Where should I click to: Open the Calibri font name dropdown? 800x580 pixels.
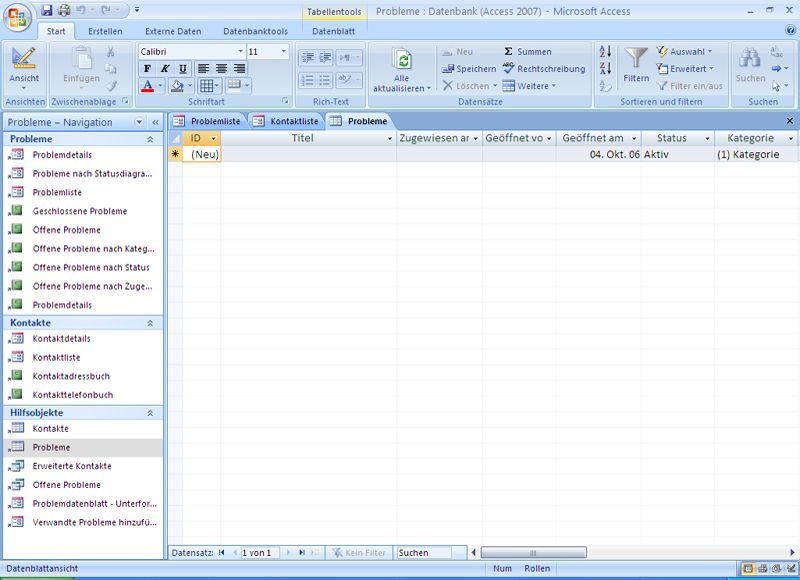(x=240, y=51)
